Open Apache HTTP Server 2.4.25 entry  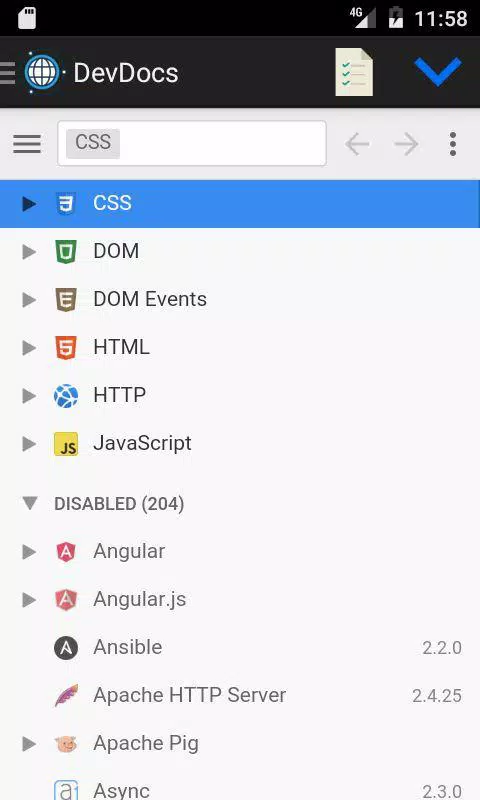(240, 696)
